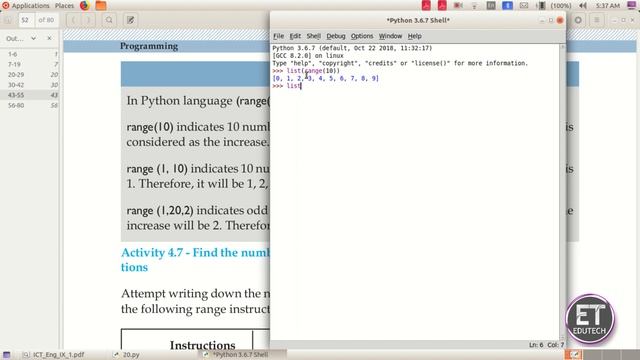Open the PDF viewer search tool
The height and width of the screenshot is (360, 640).
tap(109, 20)
